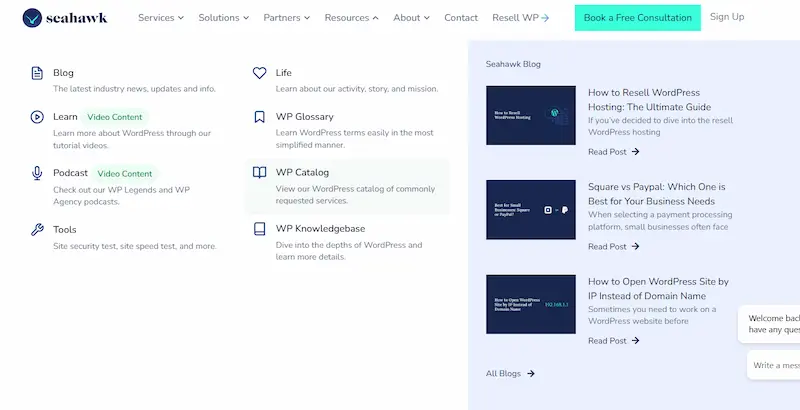The image size is (800, 410).
Task: Open the Partners dropdown menu
Action: 287,18
